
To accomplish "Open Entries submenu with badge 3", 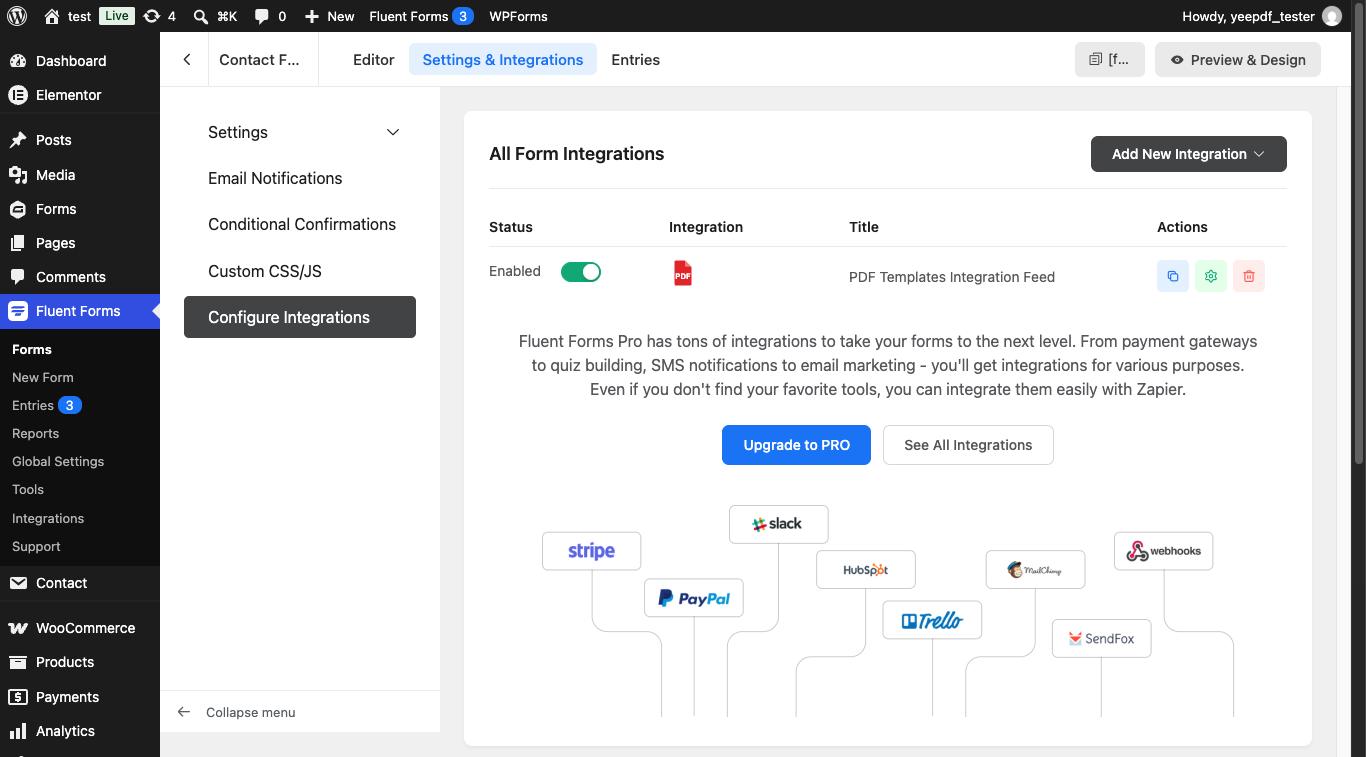I will 47,405.
